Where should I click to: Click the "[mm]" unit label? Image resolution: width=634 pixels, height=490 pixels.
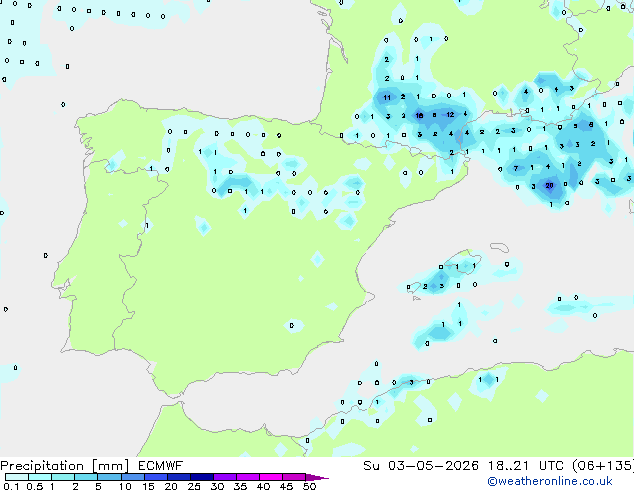tap(110, 466)
